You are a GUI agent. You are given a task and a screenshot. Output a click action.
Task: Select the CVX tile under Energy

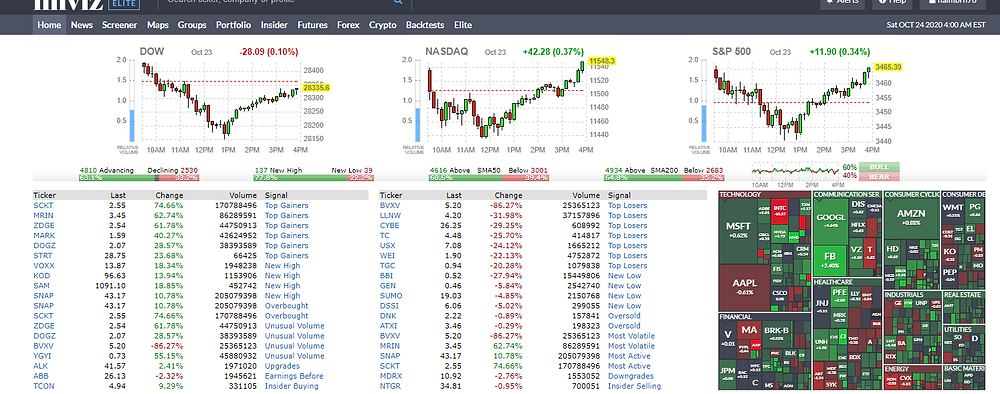906,381
